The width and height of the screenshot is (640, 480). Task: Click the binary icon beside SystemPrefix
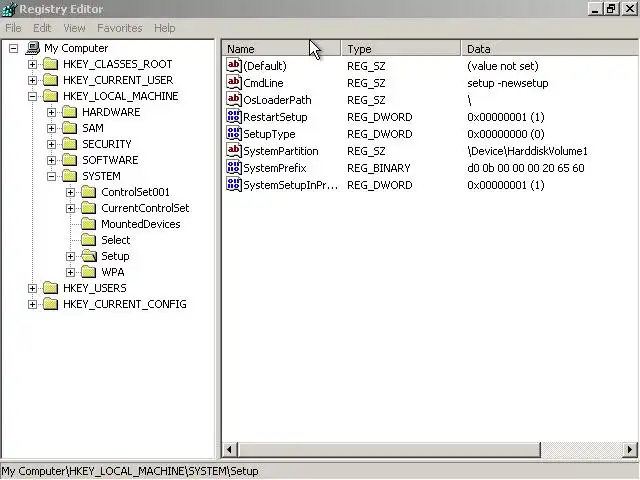[234, 168]
